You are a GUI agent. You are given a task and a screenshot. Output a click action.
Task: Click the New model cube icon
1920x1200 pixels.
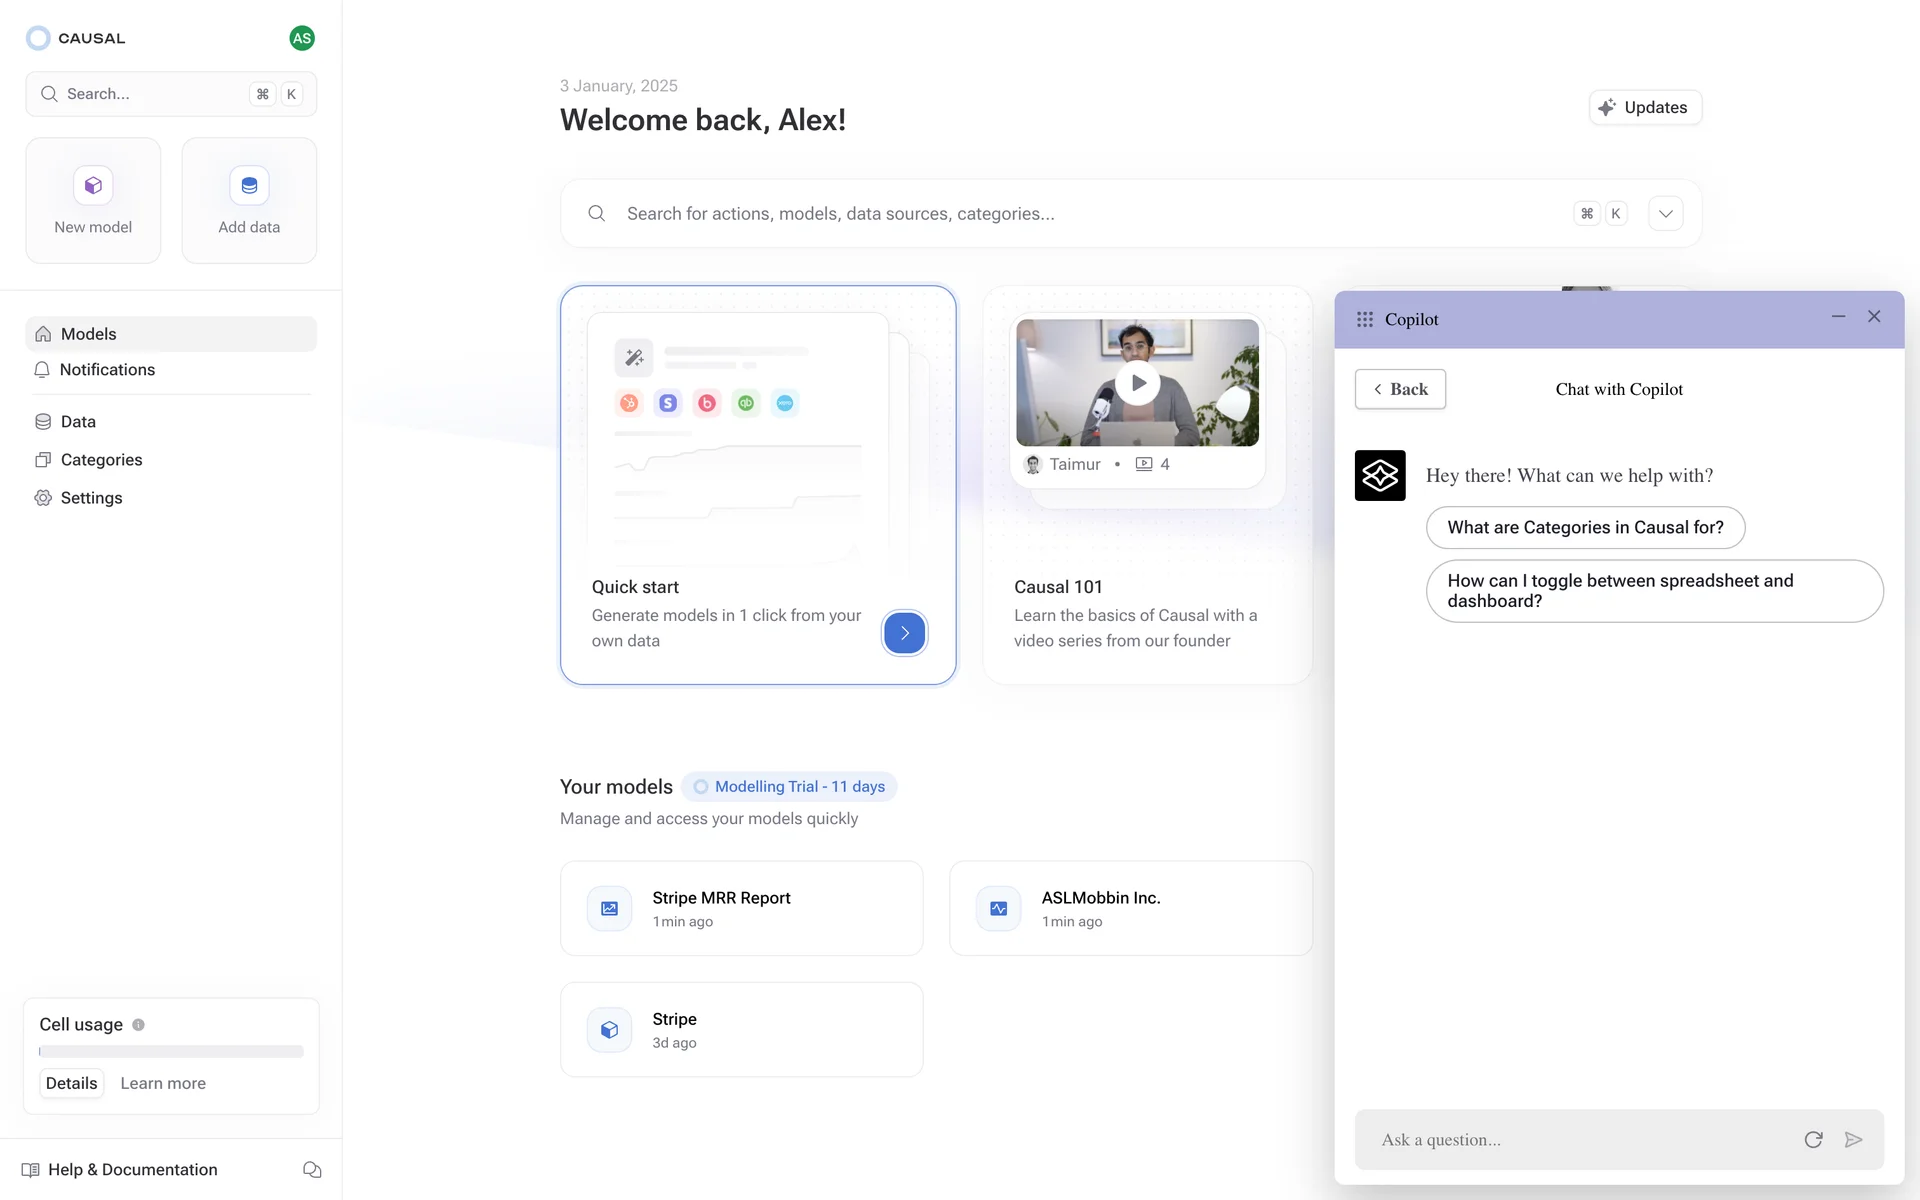coord(93,185)
